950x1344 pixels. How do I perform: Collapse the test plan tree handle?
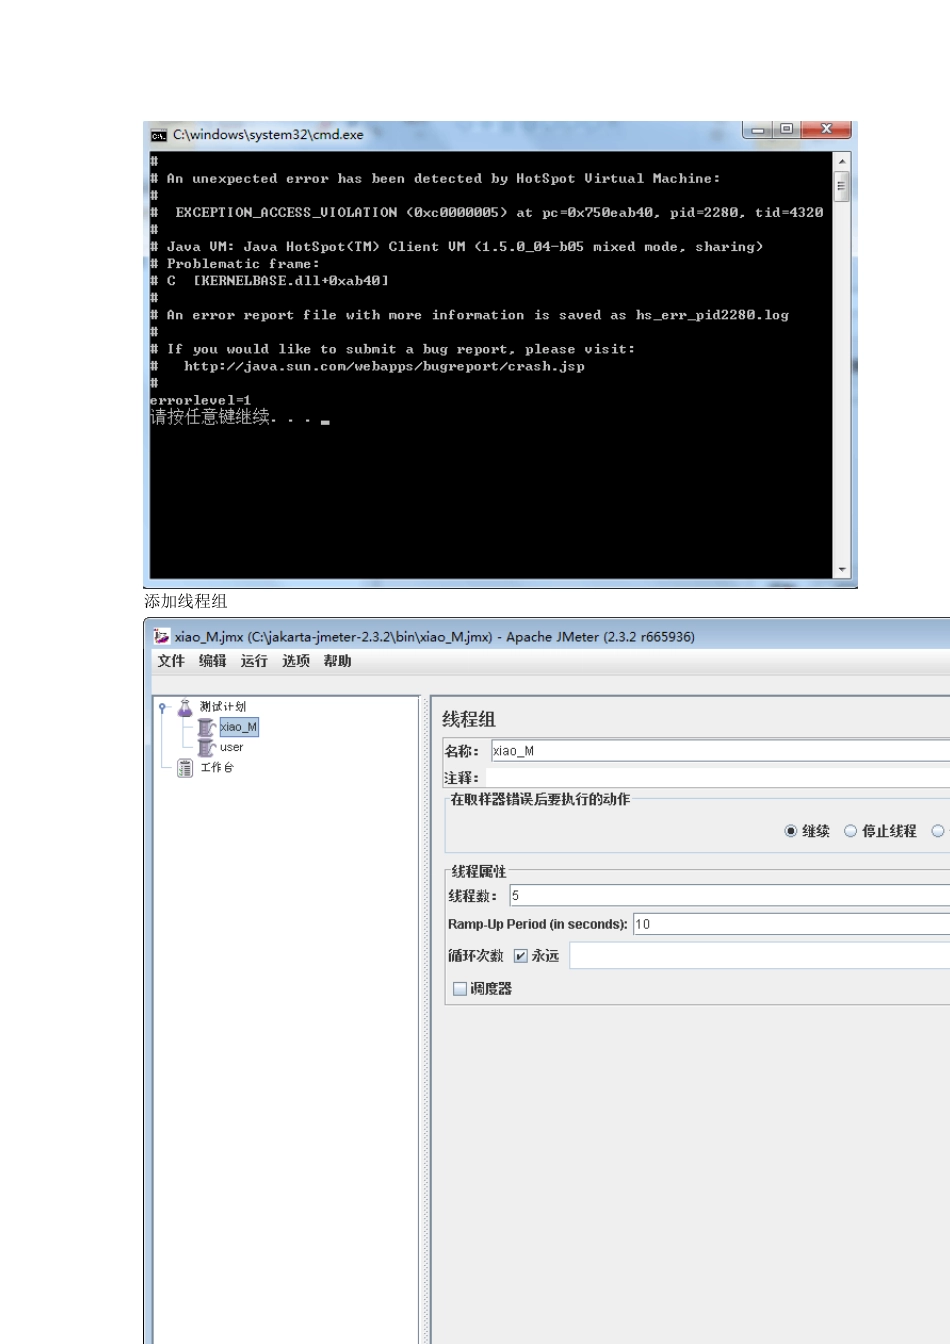[162, 707]
